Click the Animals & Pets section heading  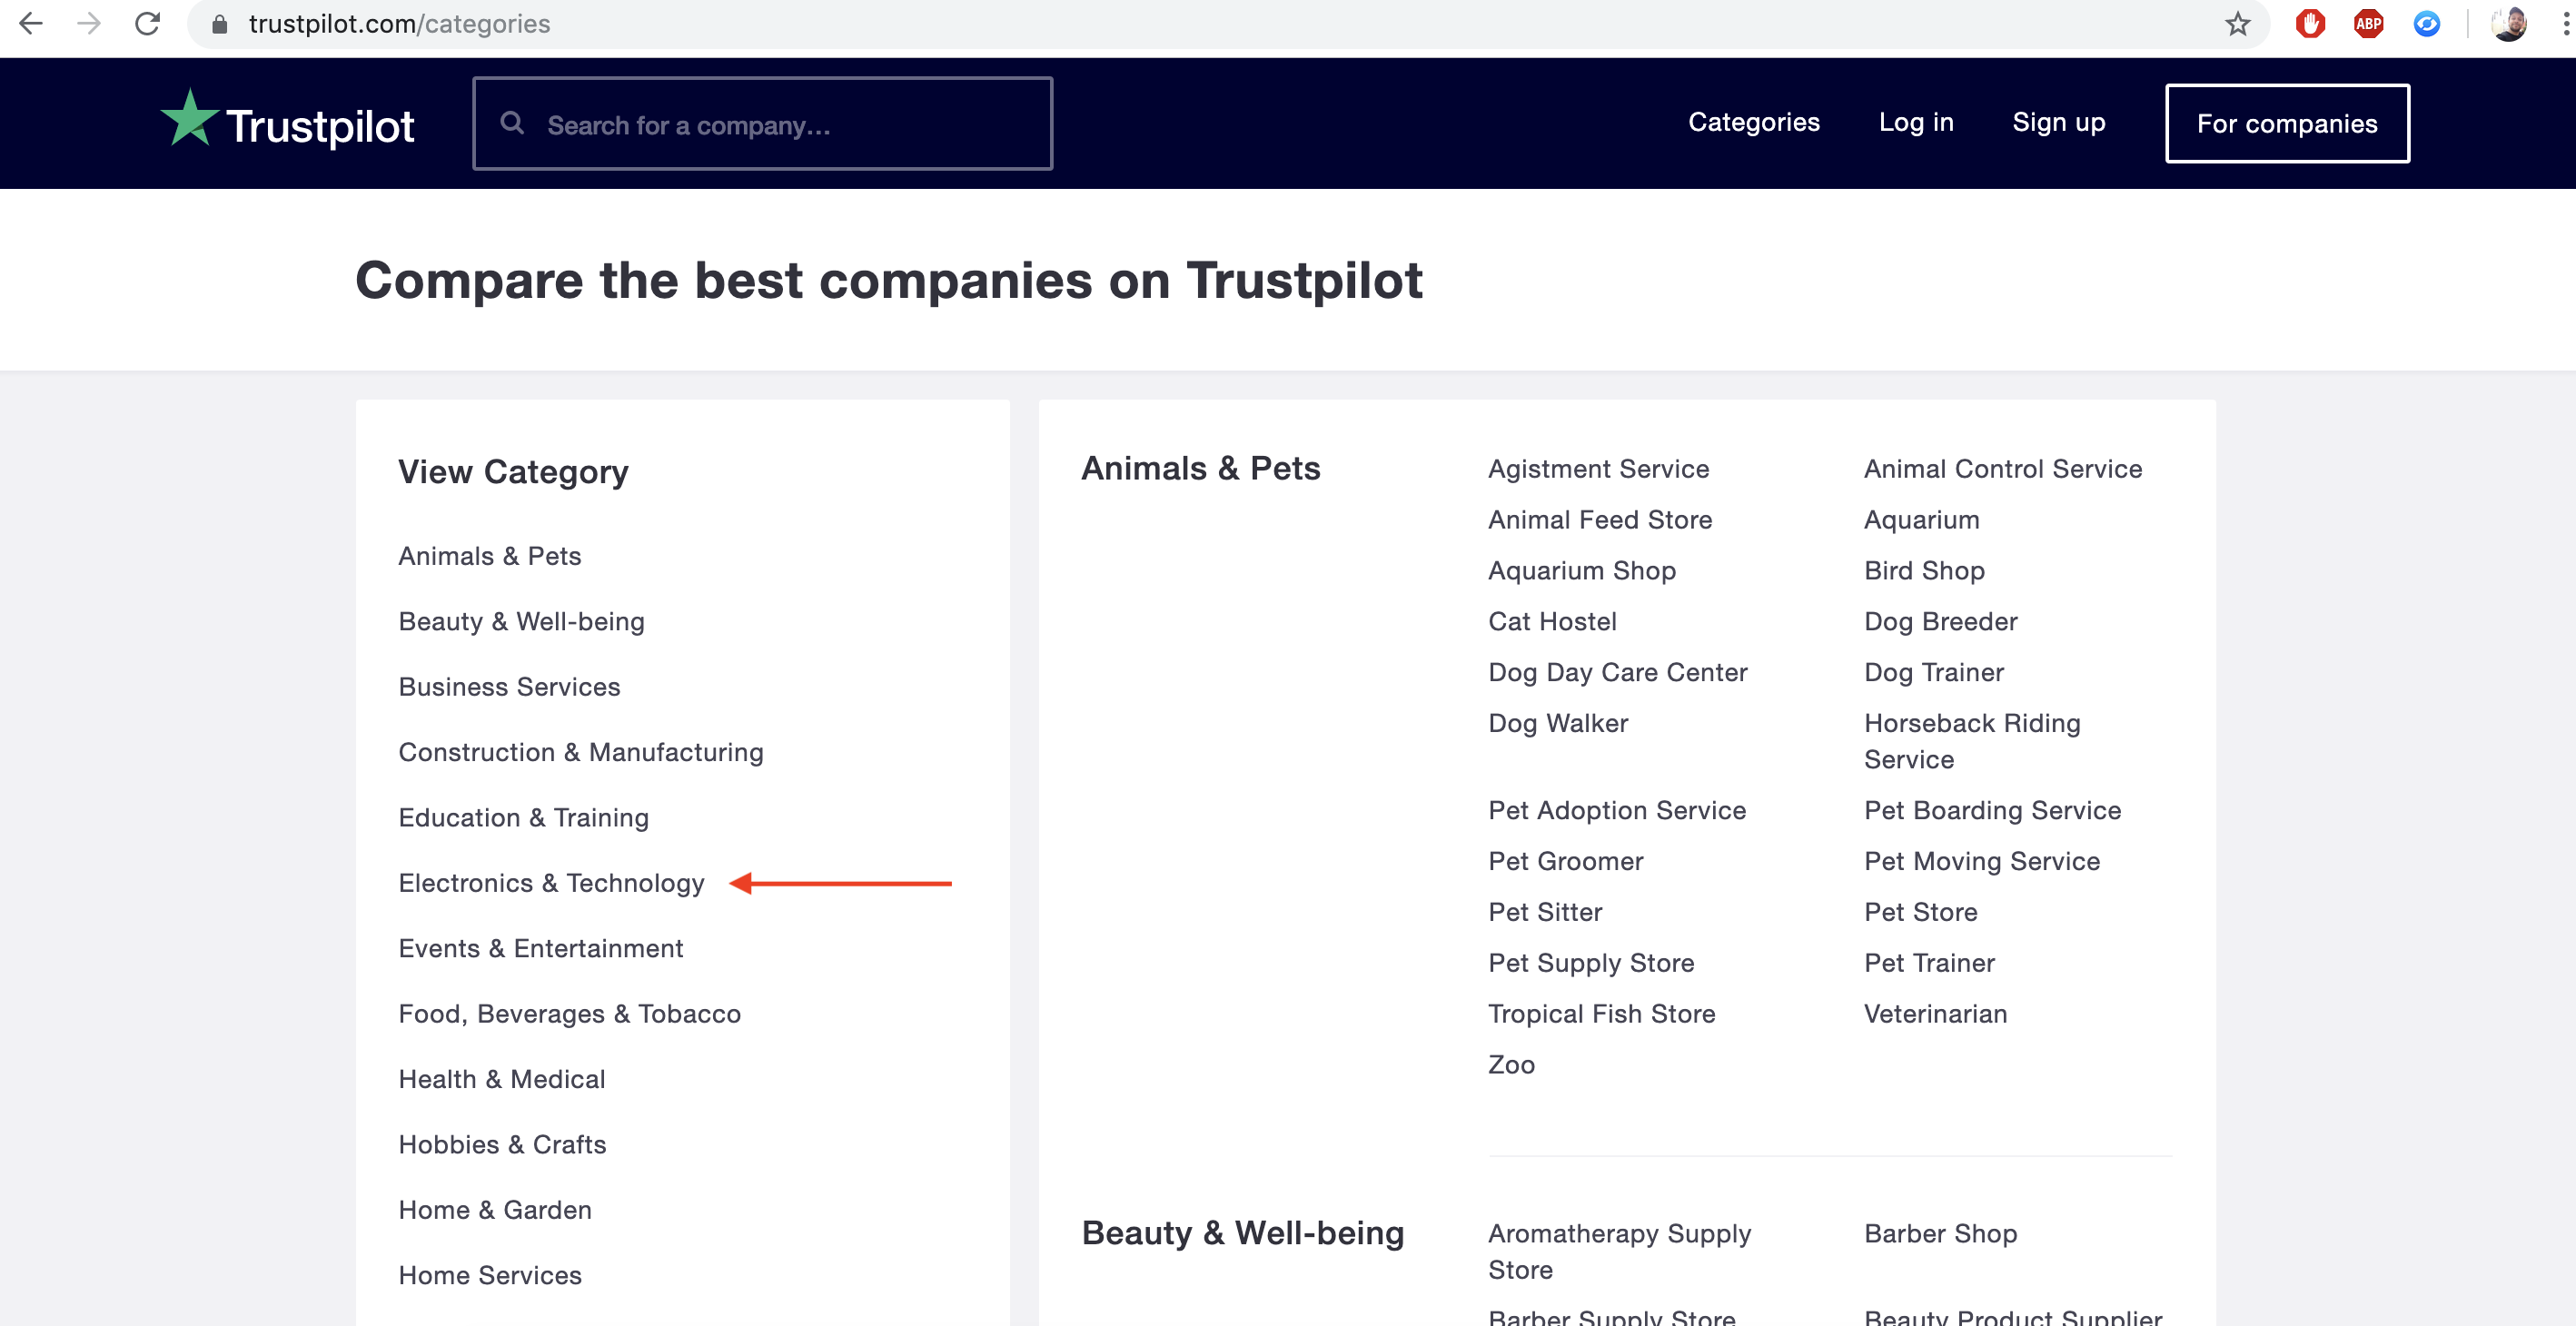point(1200,469)
